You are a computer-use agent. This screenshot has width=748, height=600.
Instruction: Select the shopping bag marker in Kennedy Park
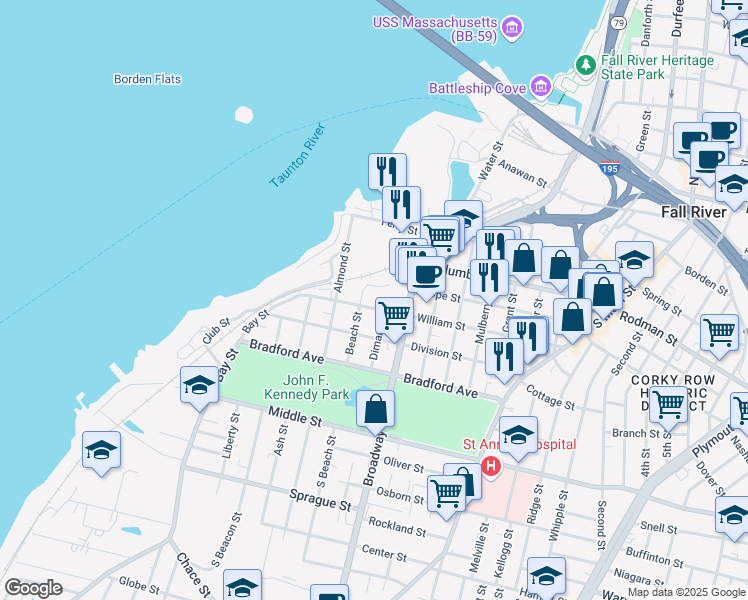(x=375, y=412)
